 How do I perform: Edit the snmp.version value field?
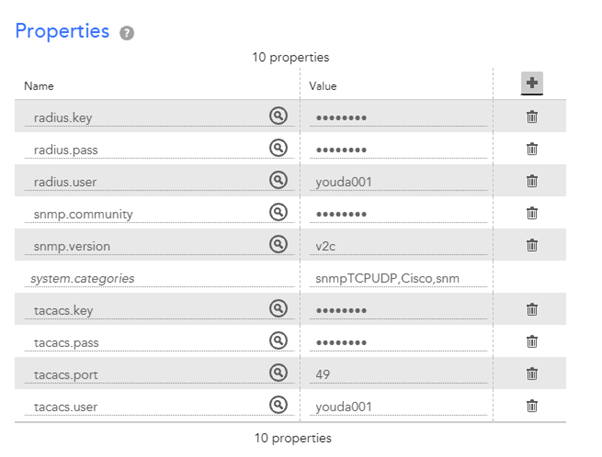click(x=399, y=246)
